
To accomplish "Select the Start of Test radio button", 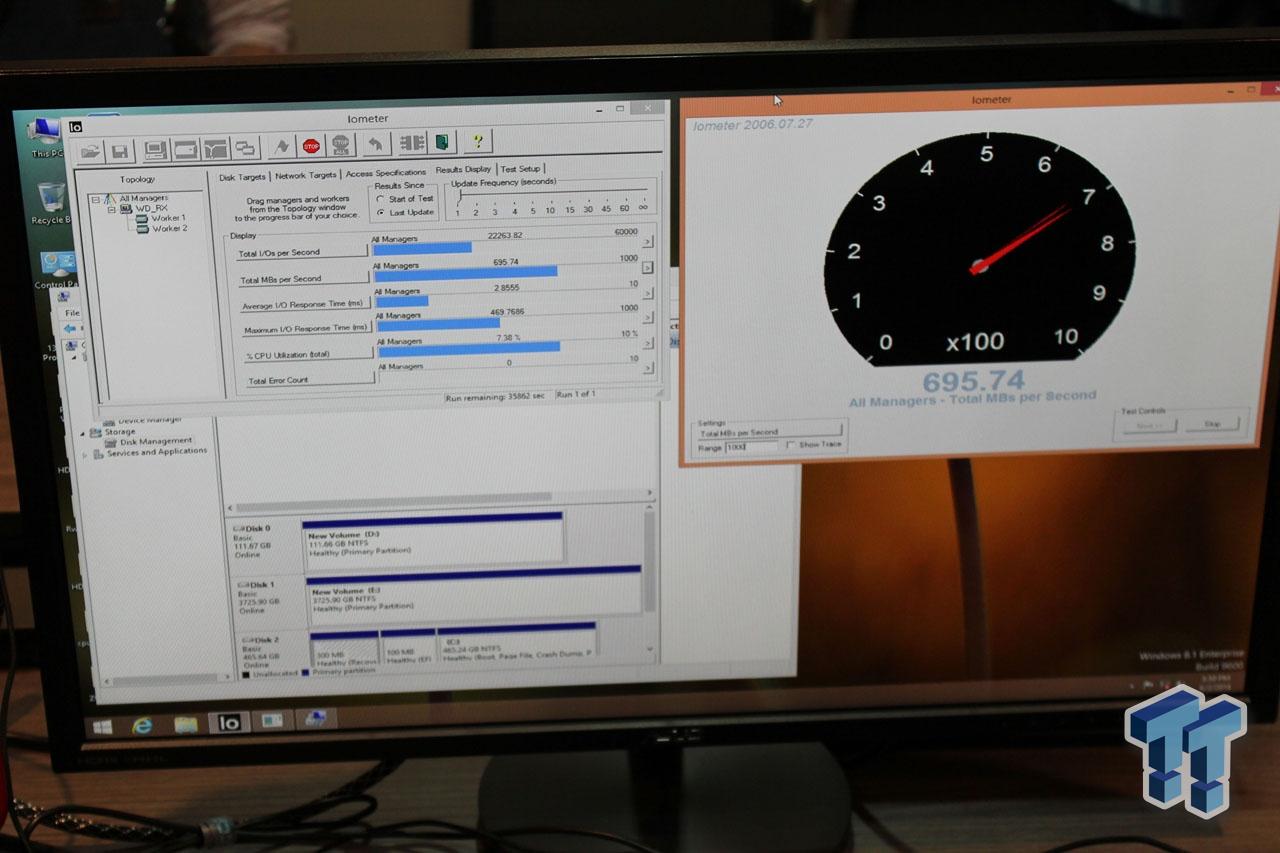I will pyautogui.click(x=381, y=197).
